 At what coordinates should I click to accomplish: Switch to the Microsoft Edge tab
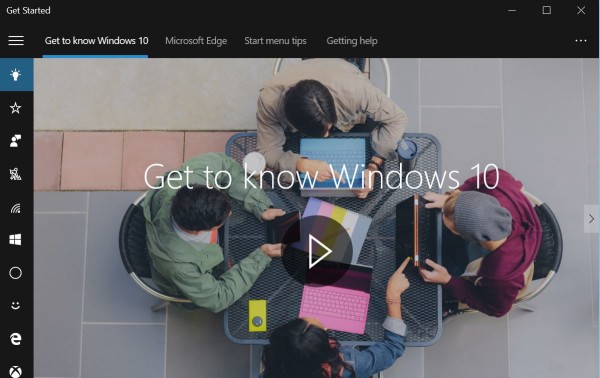196,41
